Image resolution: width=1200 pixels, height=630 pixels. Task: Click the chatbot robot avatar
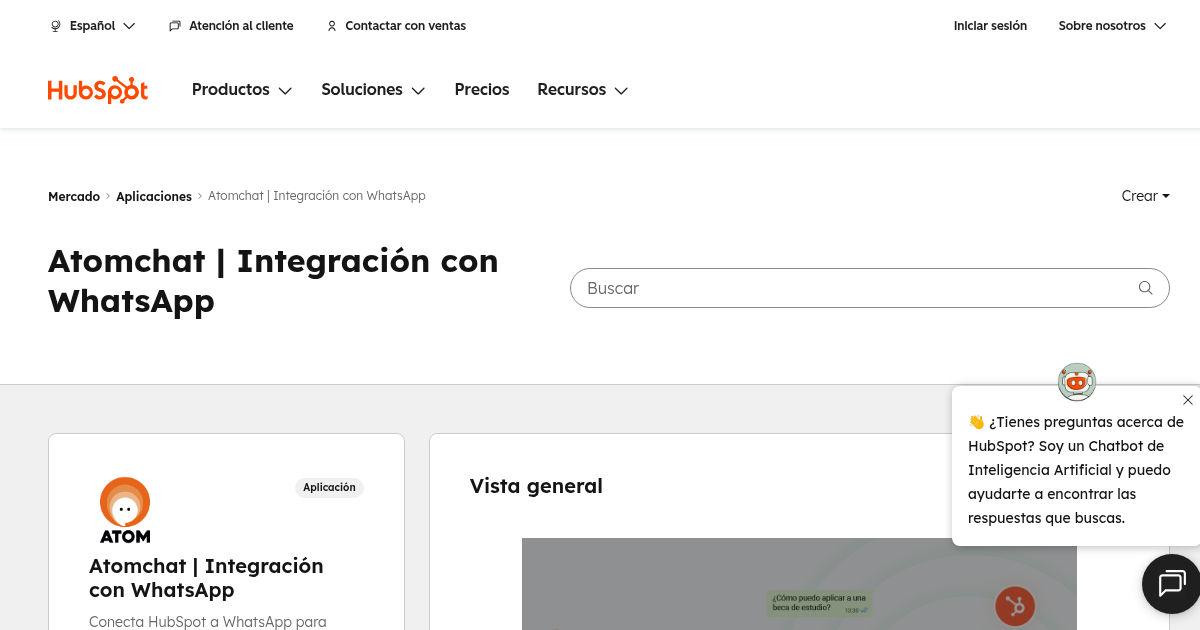click(1077, 381)
